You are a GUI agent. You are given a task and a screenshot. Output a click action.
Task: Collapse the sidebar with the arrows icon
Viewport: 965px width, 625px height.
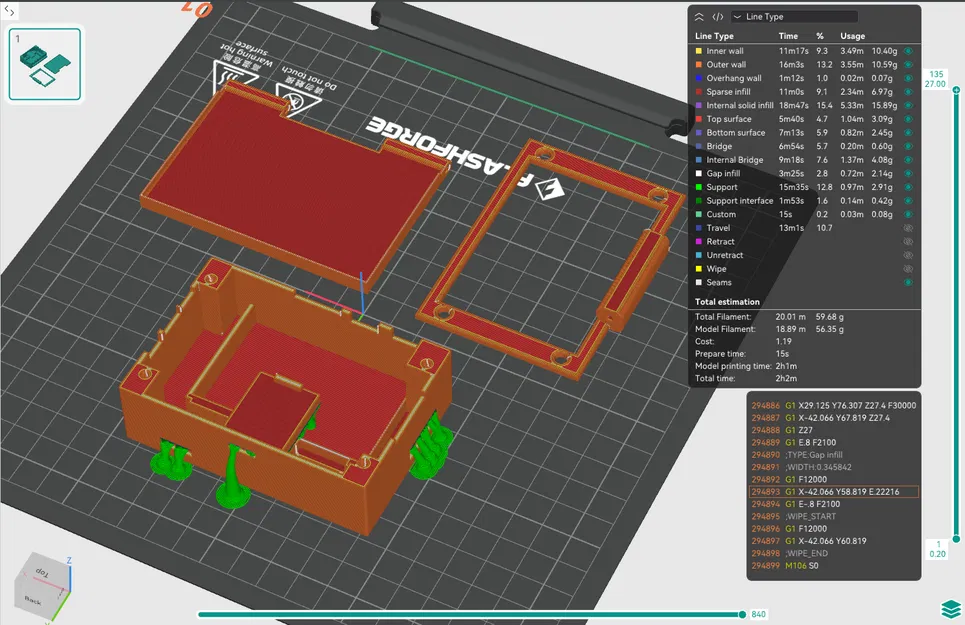(9, 10)
